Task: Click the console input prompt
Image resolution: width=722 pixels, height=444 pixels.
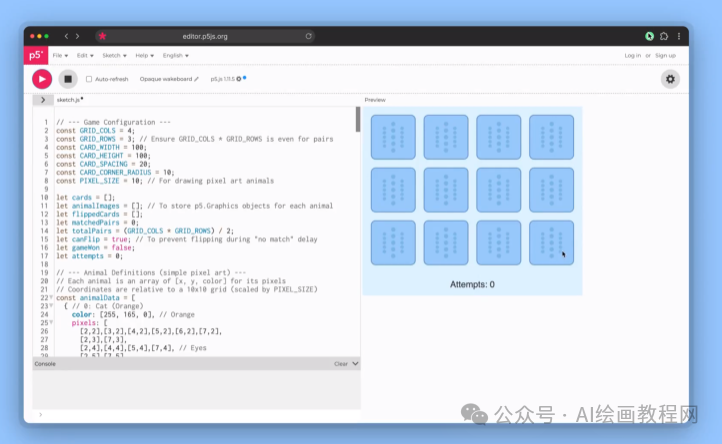Action: (196, 415)
